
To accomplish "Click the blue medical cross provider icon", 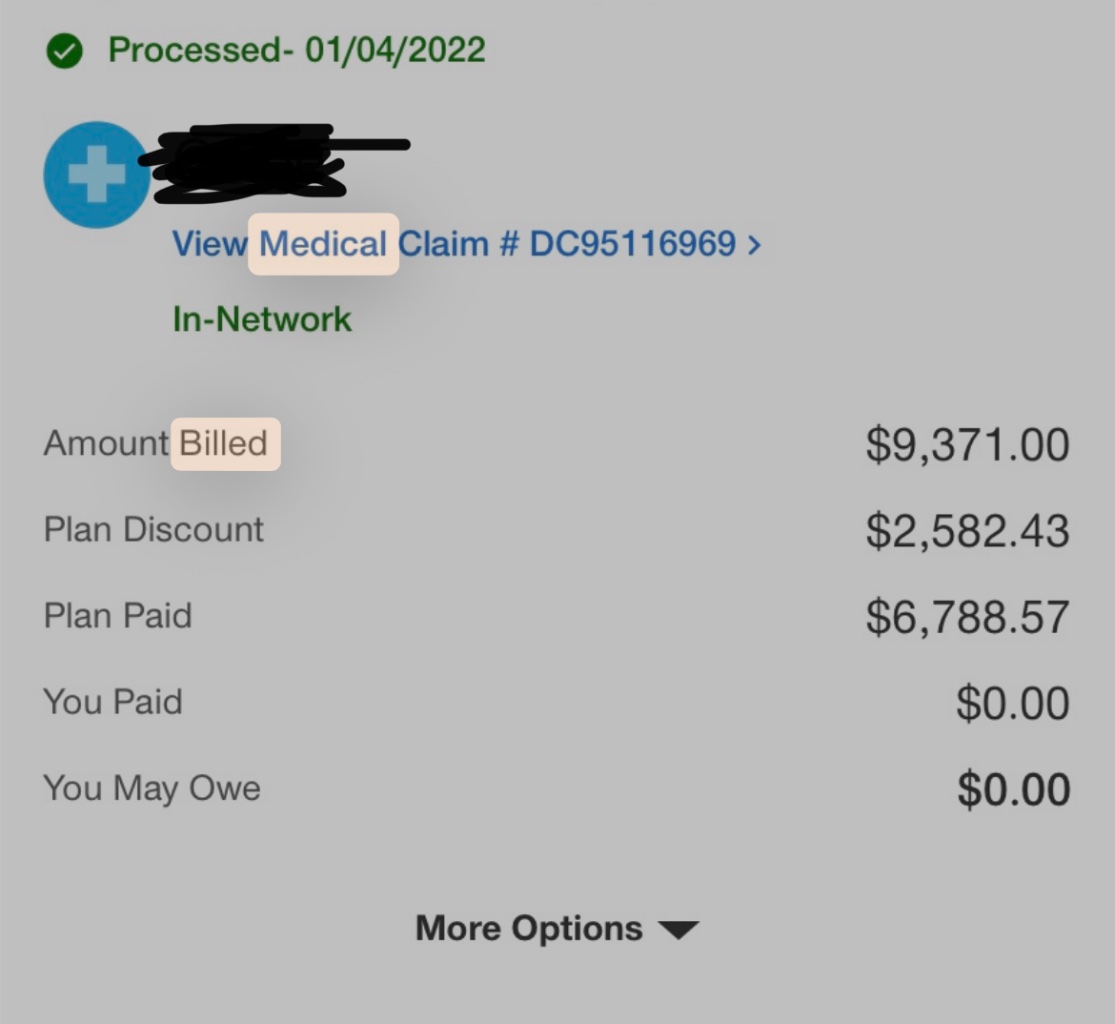I will (x=97, y=175).
